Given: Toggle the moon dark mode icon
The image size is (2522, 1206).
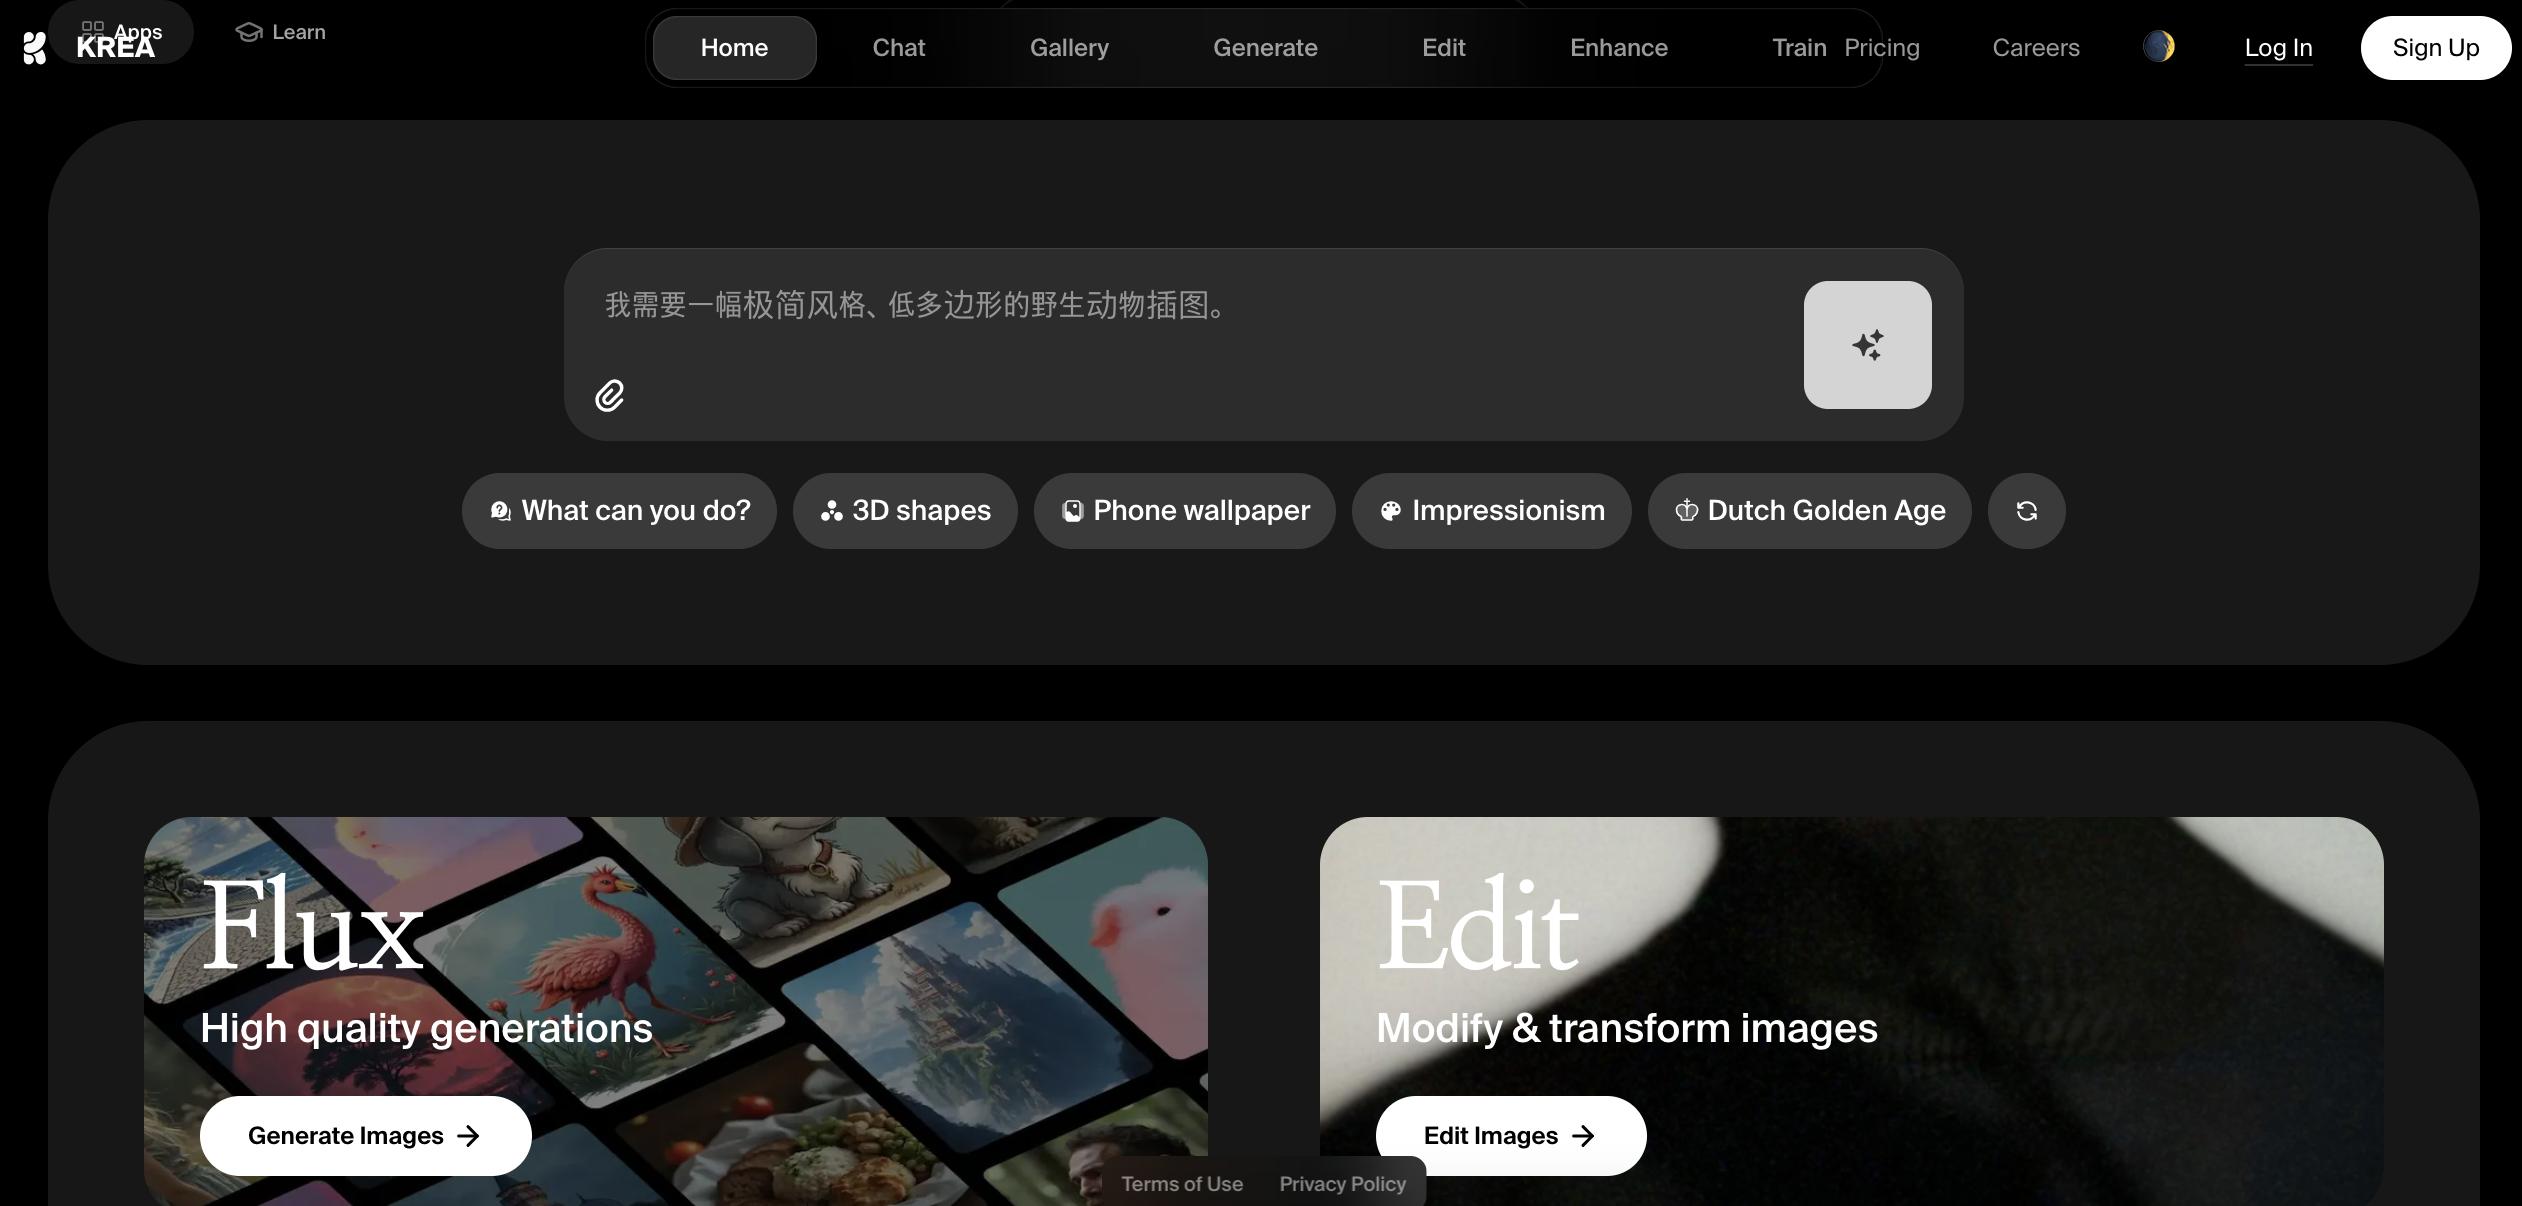Looking at the screenshot, I should (x=2158, y=47).
